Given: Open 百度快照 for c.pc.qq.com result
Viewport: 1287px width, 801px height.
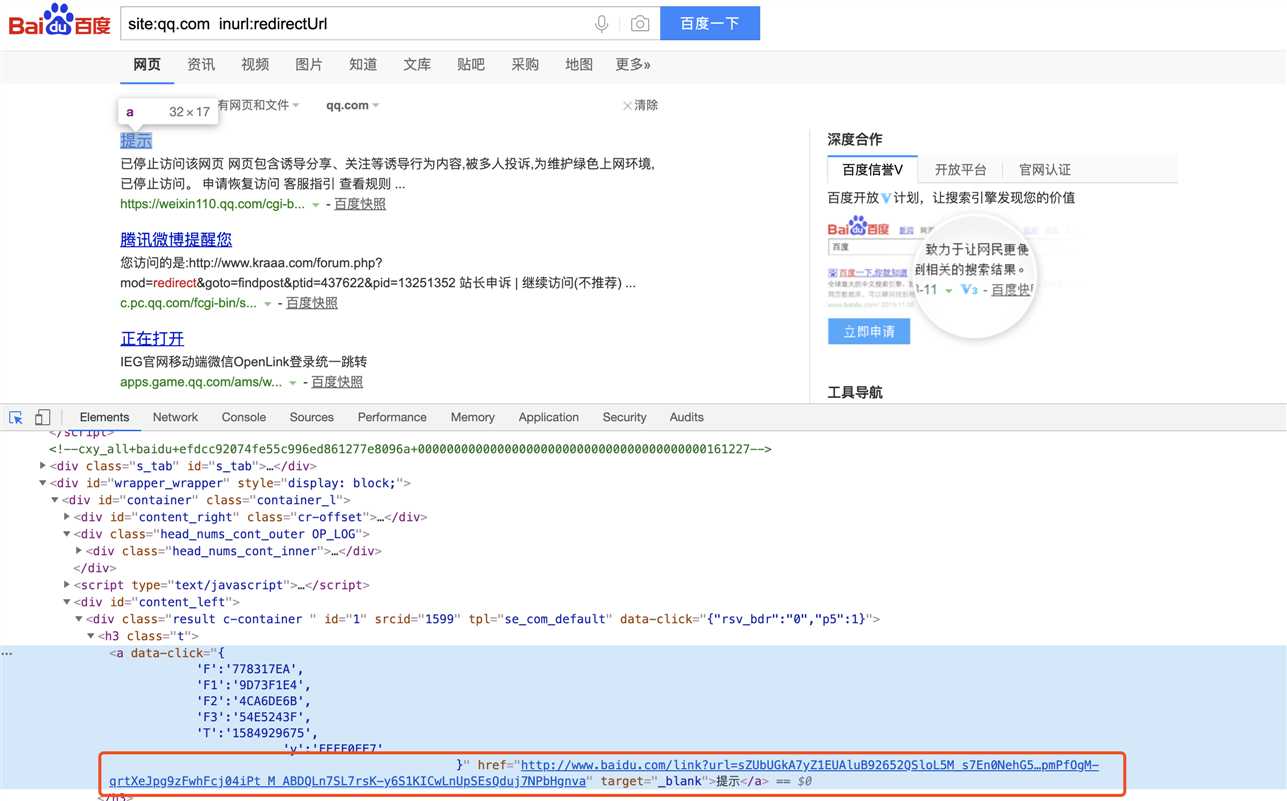Looking at the screenshot, I should [x=312, y=303].
